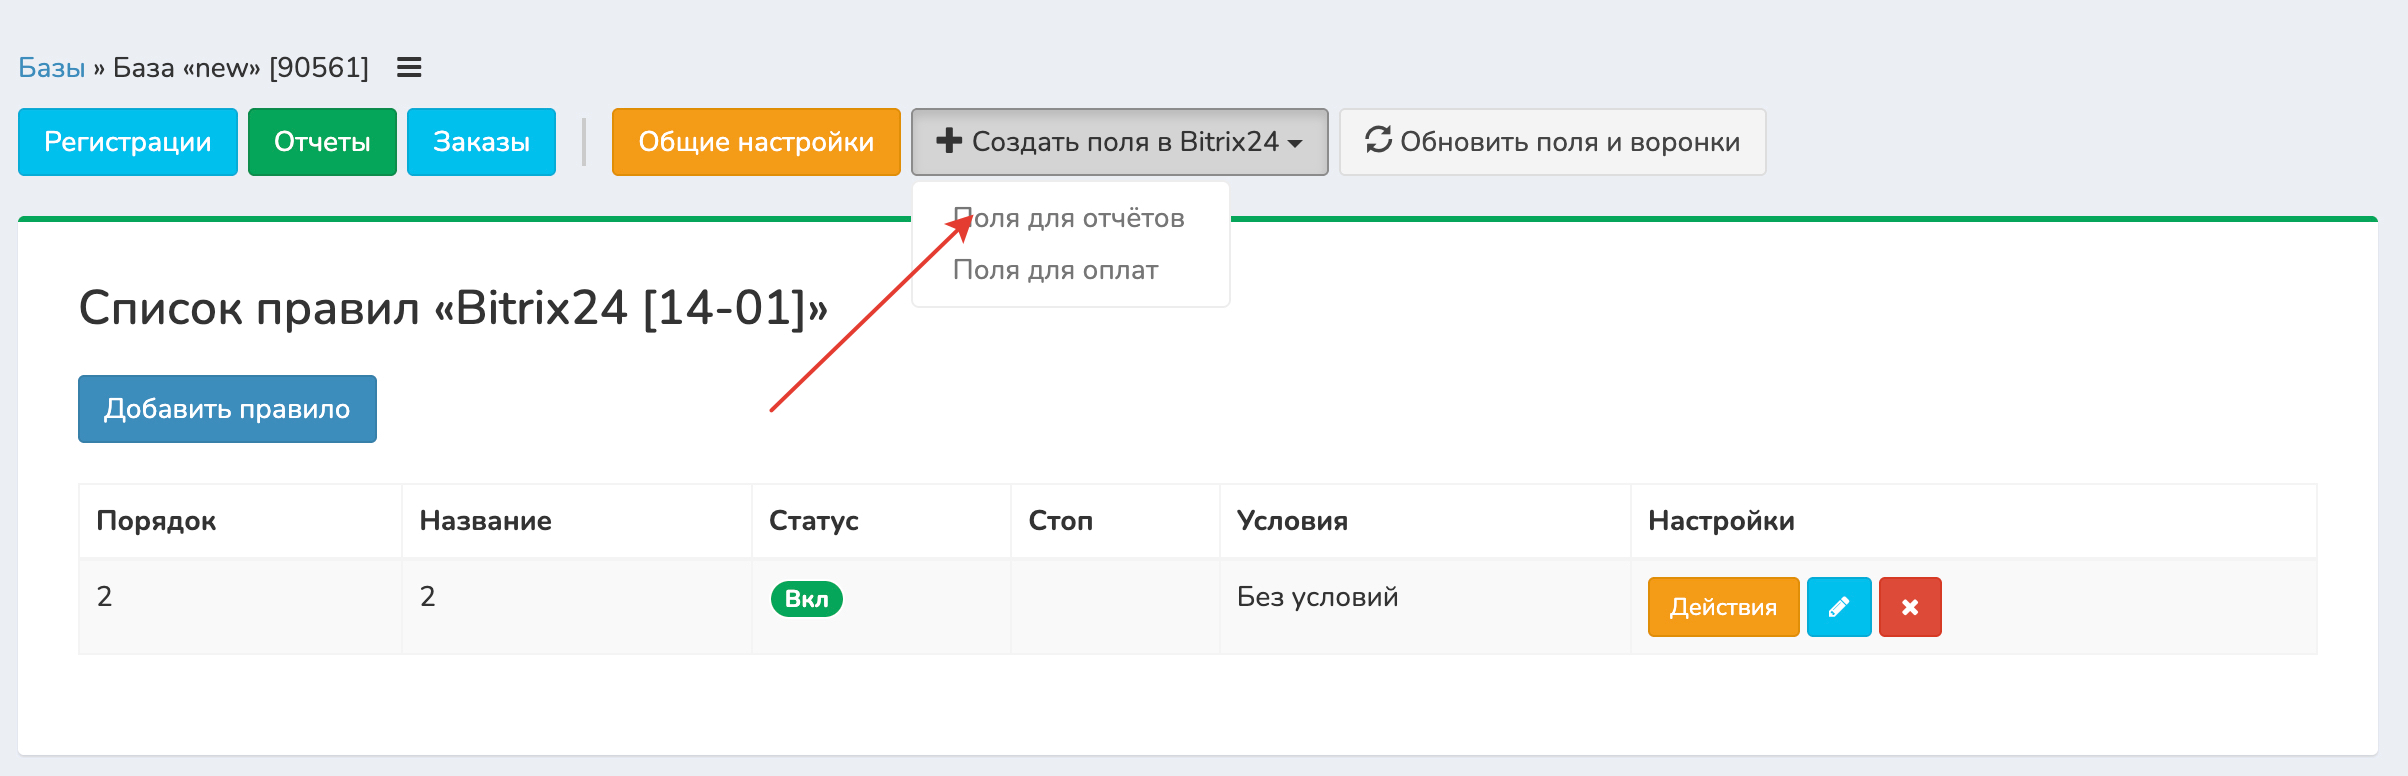Image resolution: width=2408 pixels, height=776 pixels.
Task: Toggle the green Вкл status badge
Action: pyautogui.click(x=806, y=599)
